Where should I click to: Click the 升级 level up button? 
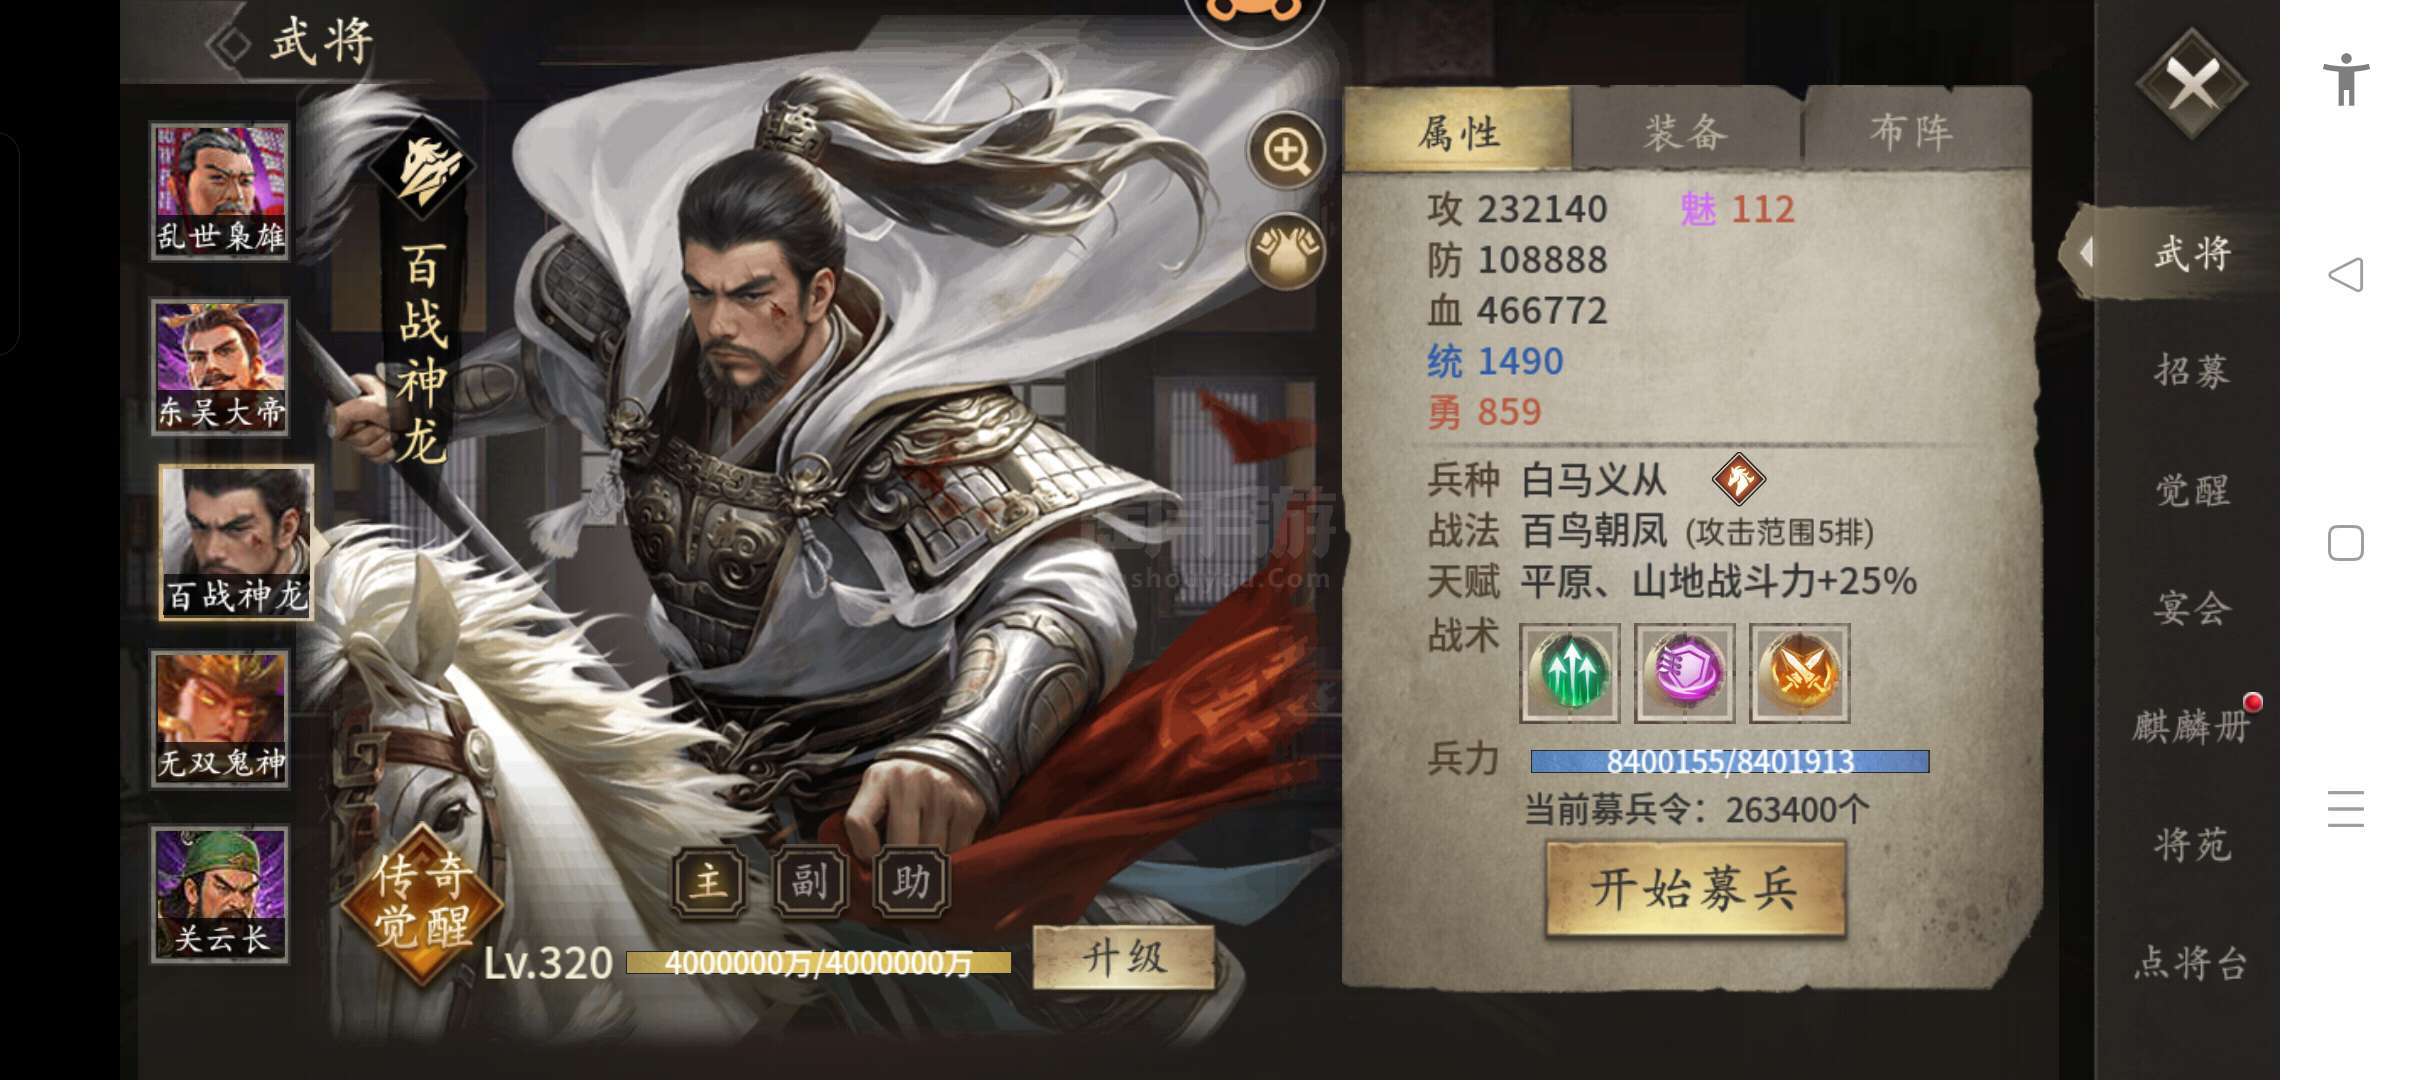point(1124,958)
